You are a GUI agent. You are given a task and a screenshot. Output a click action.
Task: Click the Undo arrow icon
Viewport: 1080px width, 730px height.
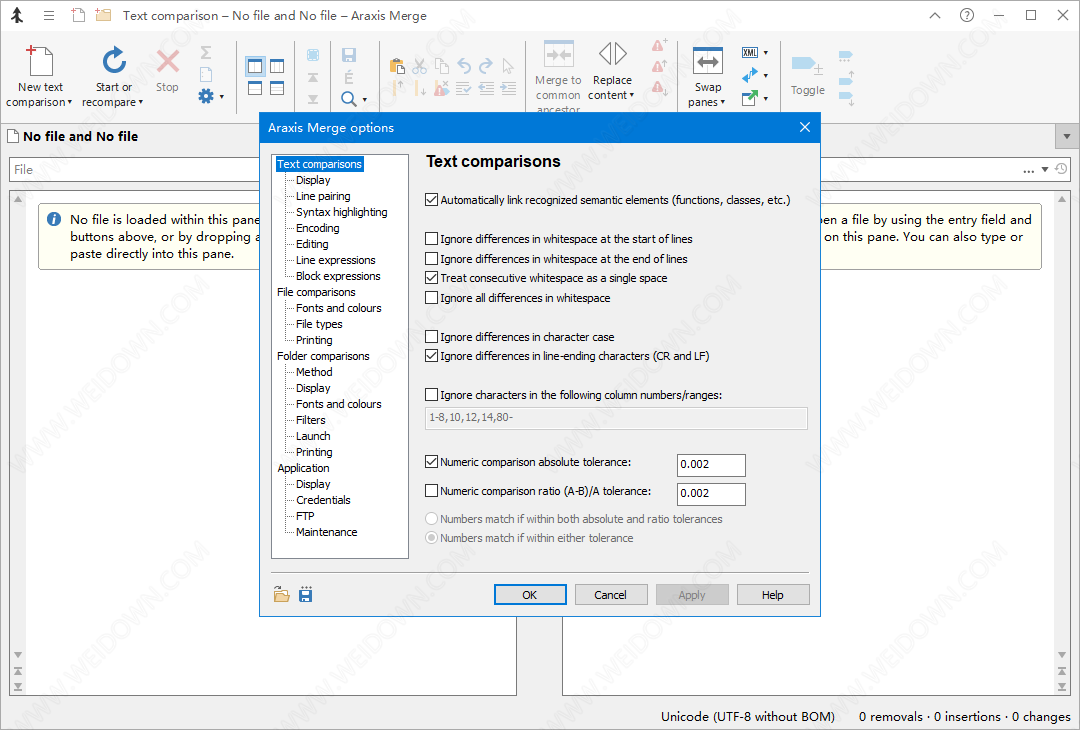pyautogui.click(x=464, y=66)
